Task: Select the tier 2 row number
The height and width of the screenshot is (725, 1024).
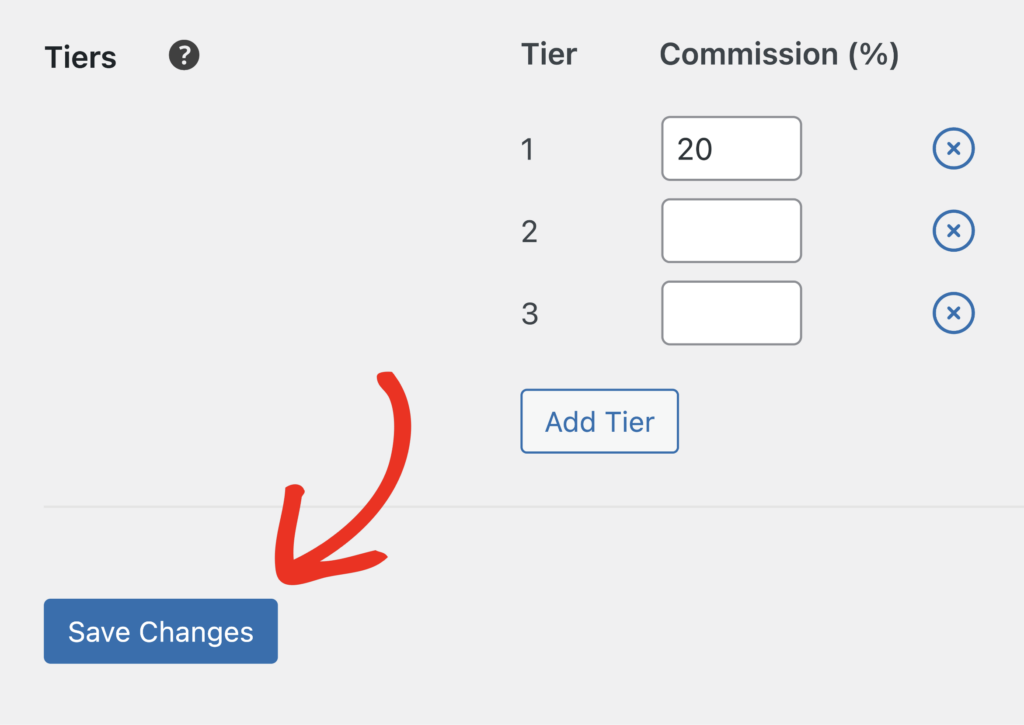Action: point(528,230)
